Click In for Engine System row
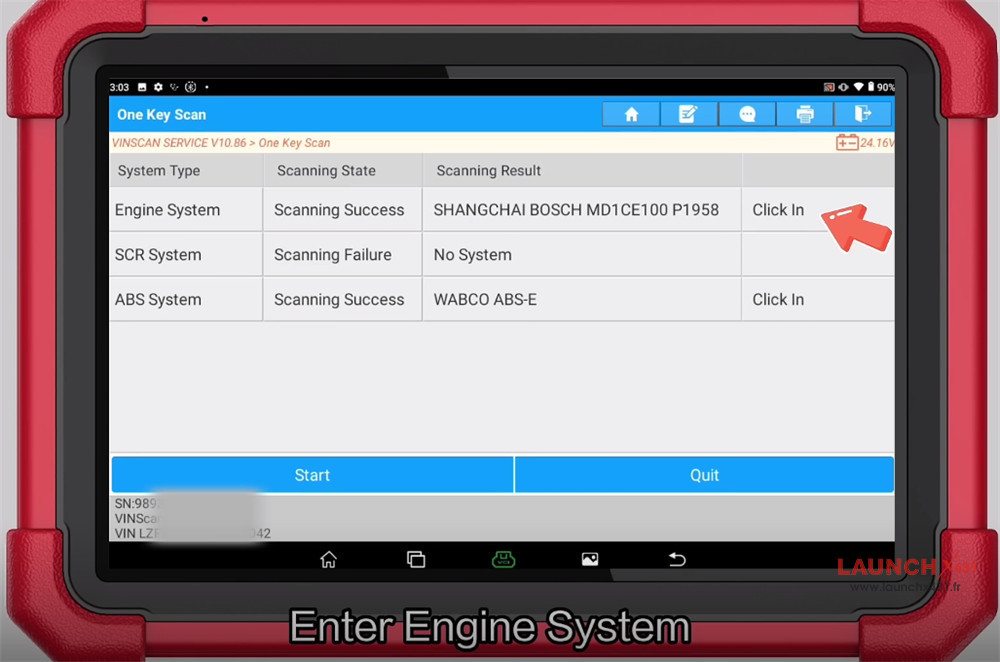Viewport: 1000px width, 662px height. (778, 210)
